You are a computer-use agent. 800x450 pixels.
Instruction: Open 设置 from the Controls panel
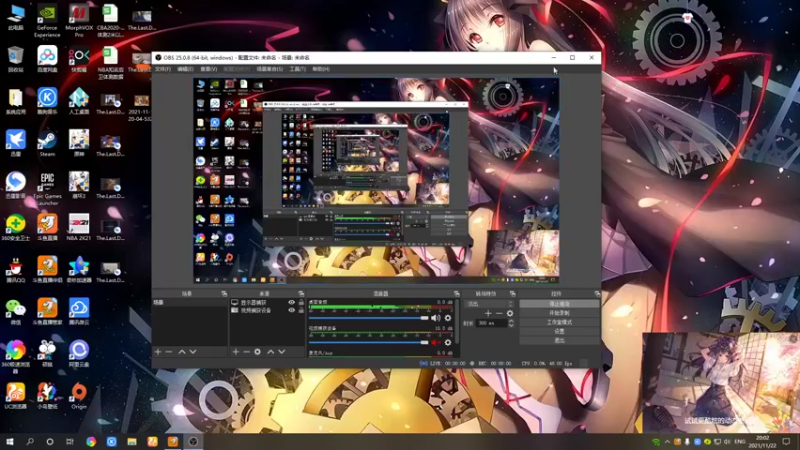click(559, 331)
